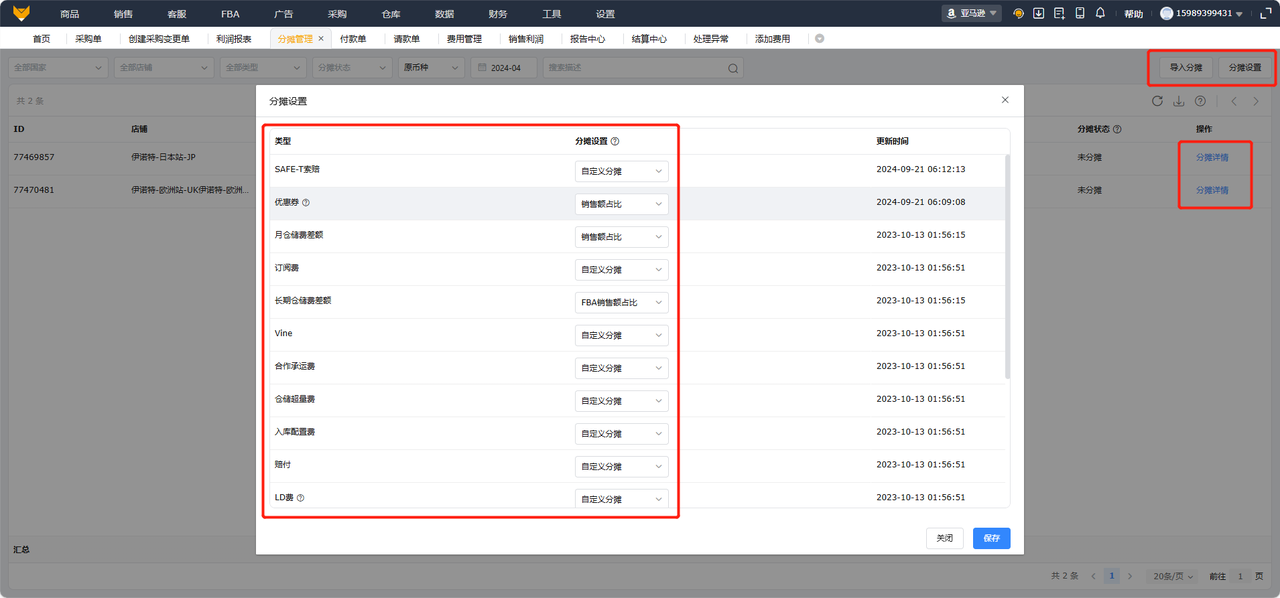Viewport: 1280px width, 598px height.
Task: Click help icon beside 分摊状态 column header
Action: click(x=1117, y=129)
